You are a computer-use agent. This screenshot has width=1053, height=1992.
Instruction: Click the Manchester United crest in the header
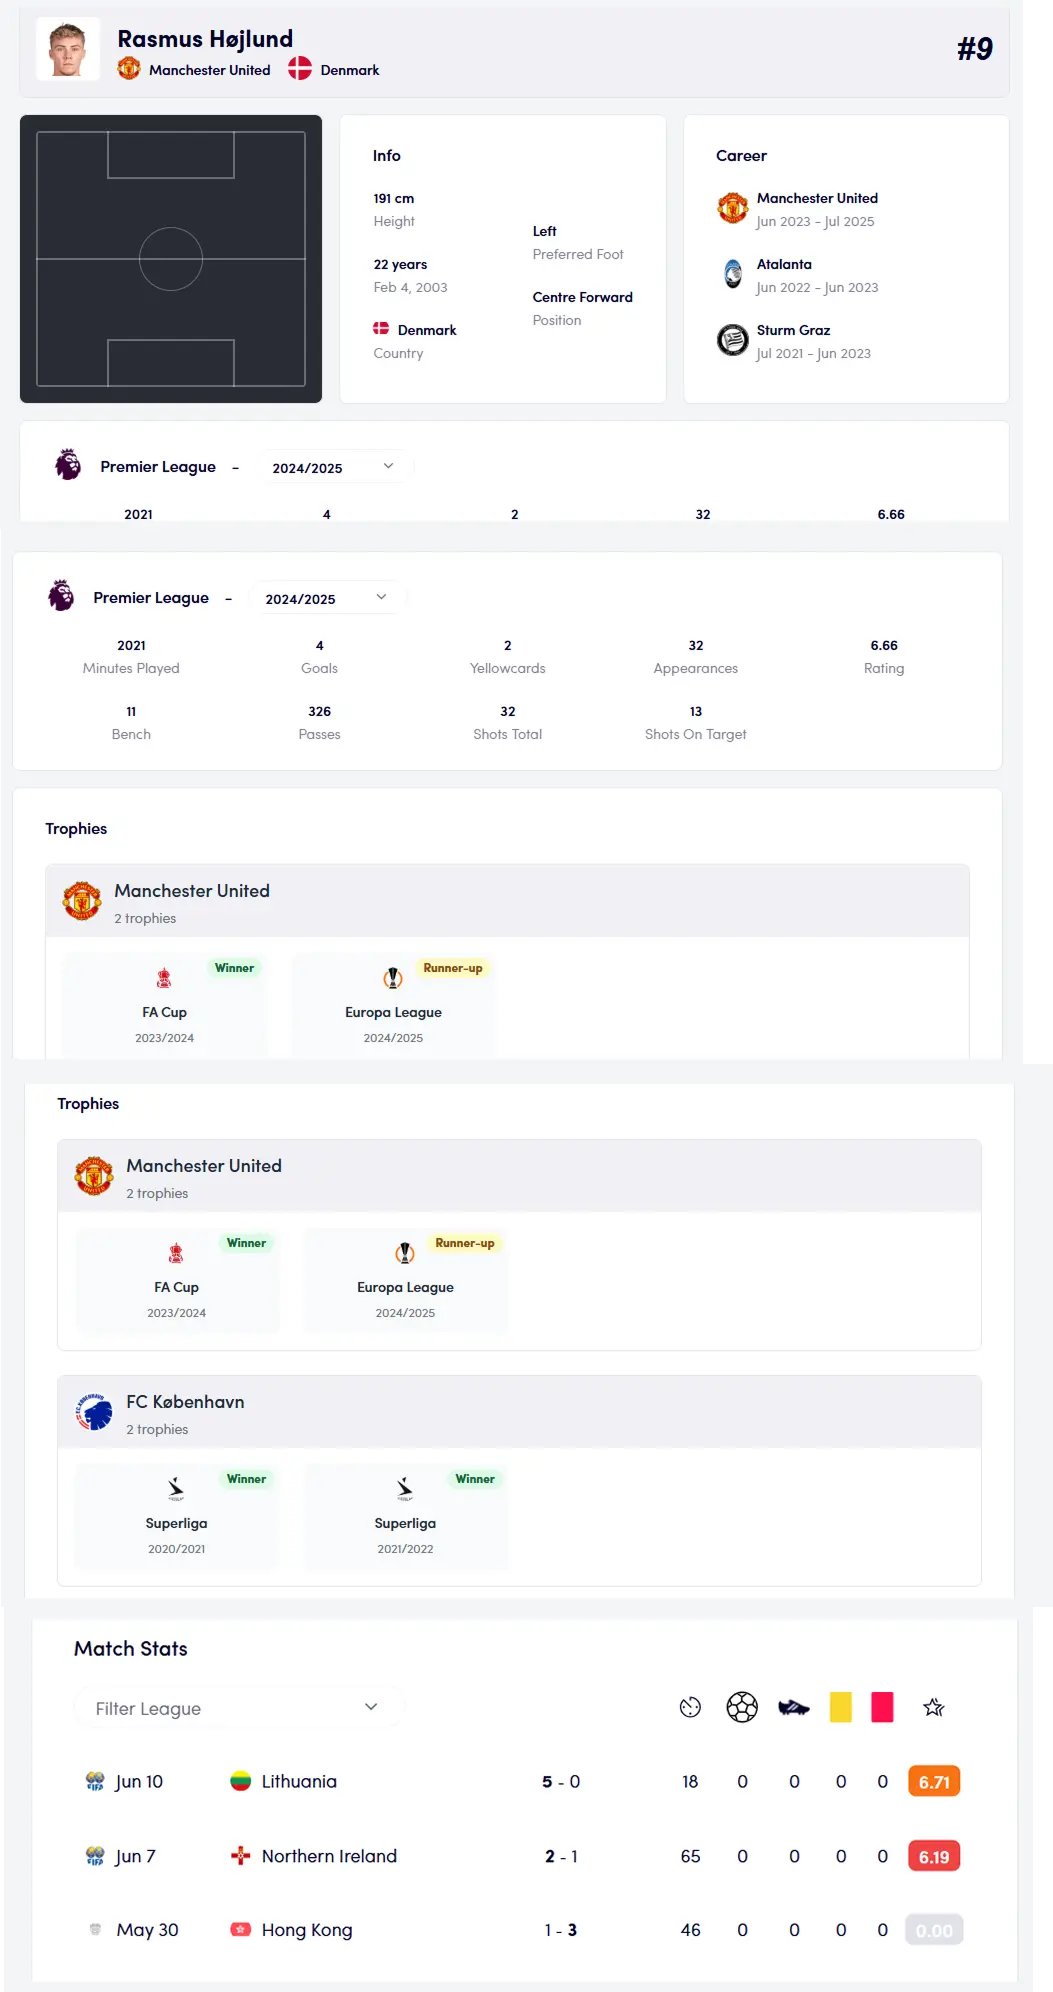[x=129, y=68]
